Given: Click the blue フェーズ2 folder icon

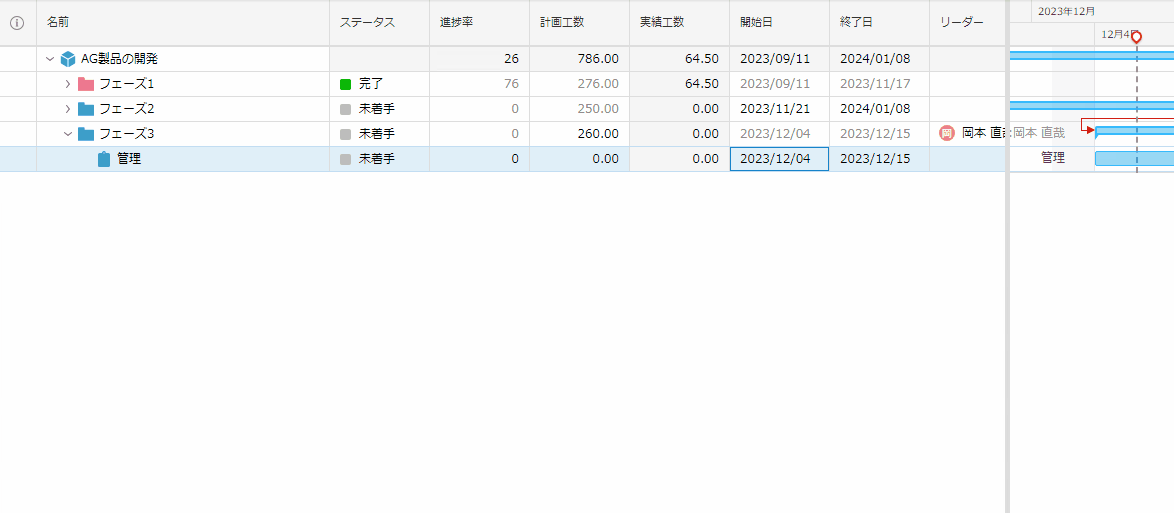Looking at the screenshot, I should [x=86, y=109].
